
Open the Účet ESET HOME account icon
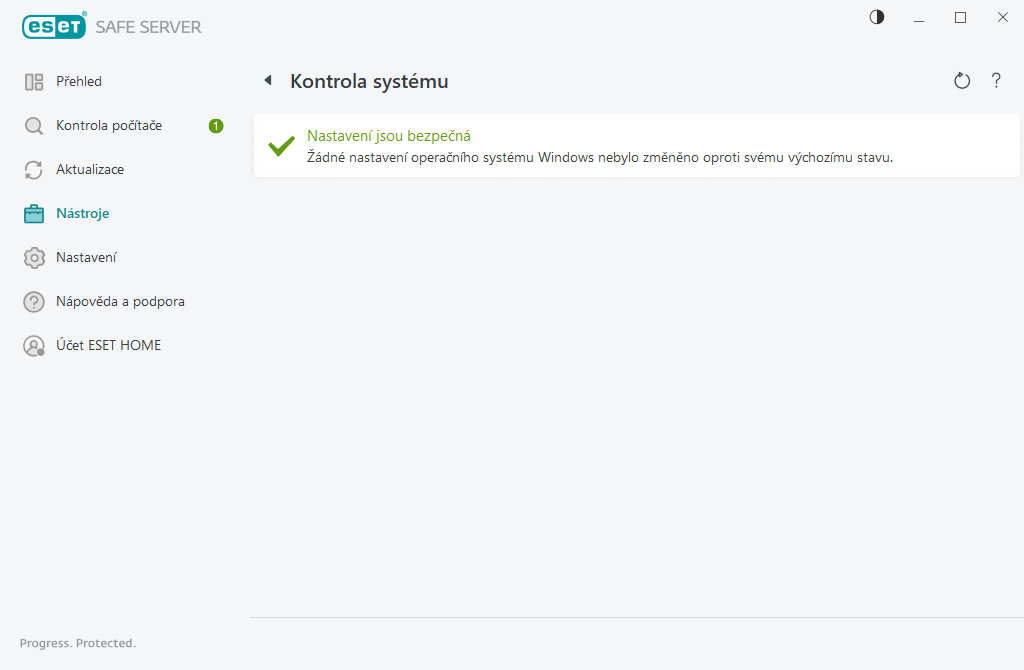33,345
